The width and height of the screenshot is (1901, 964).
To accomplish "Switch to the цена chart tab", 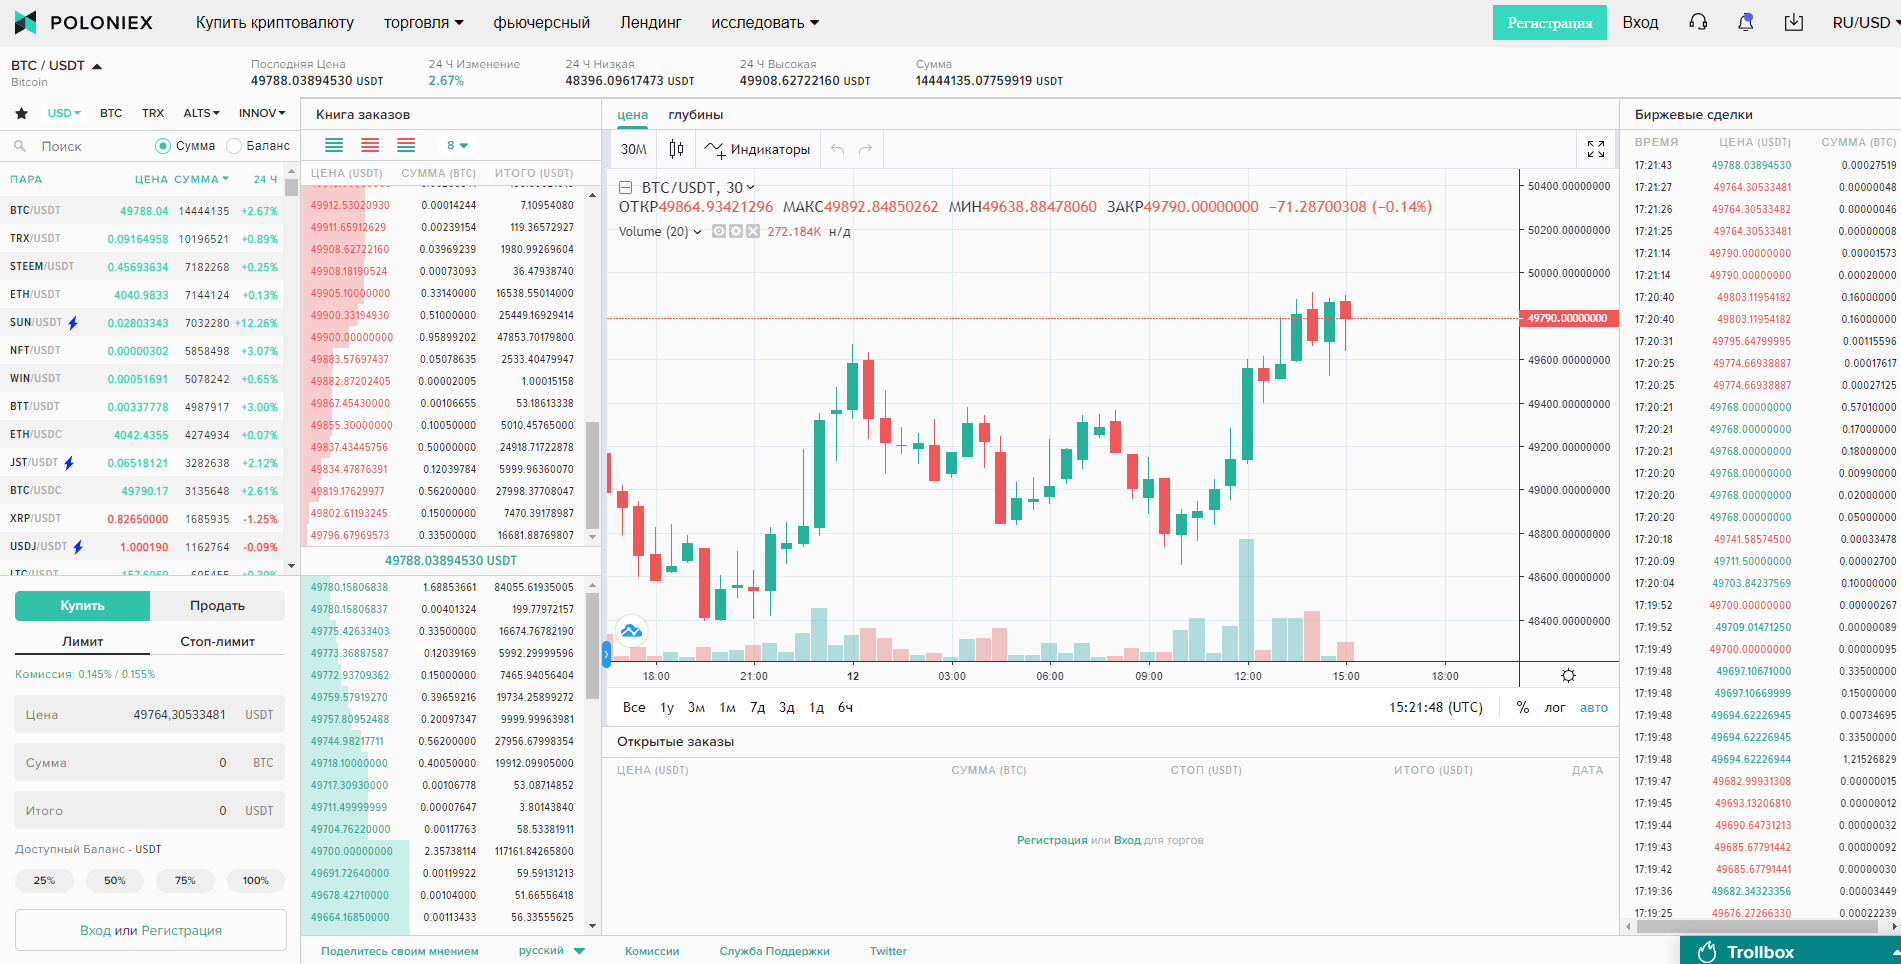I will (632, 115).
